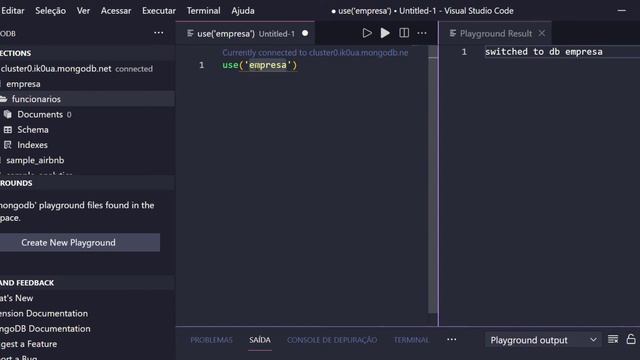Click the Indexes icon

tap(8, 145)
